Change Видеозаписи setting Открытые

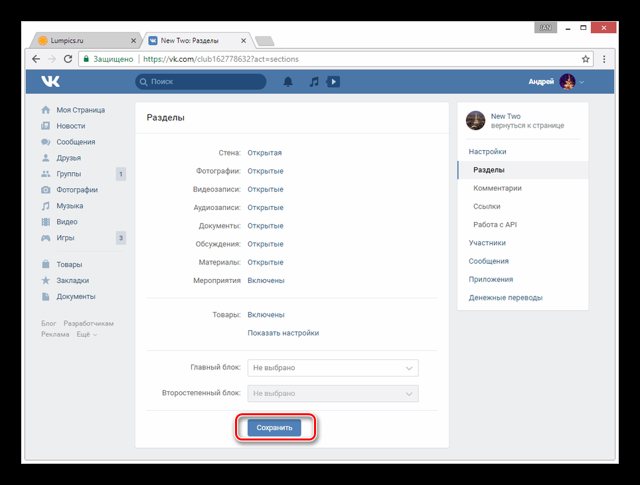tap(265, 189)
